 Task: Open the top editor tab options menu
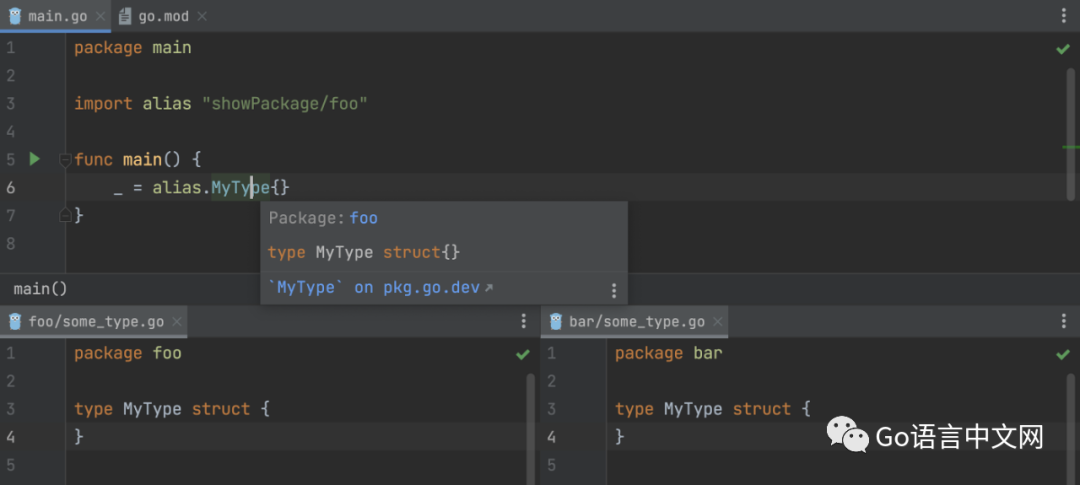tap(1063, 16)
